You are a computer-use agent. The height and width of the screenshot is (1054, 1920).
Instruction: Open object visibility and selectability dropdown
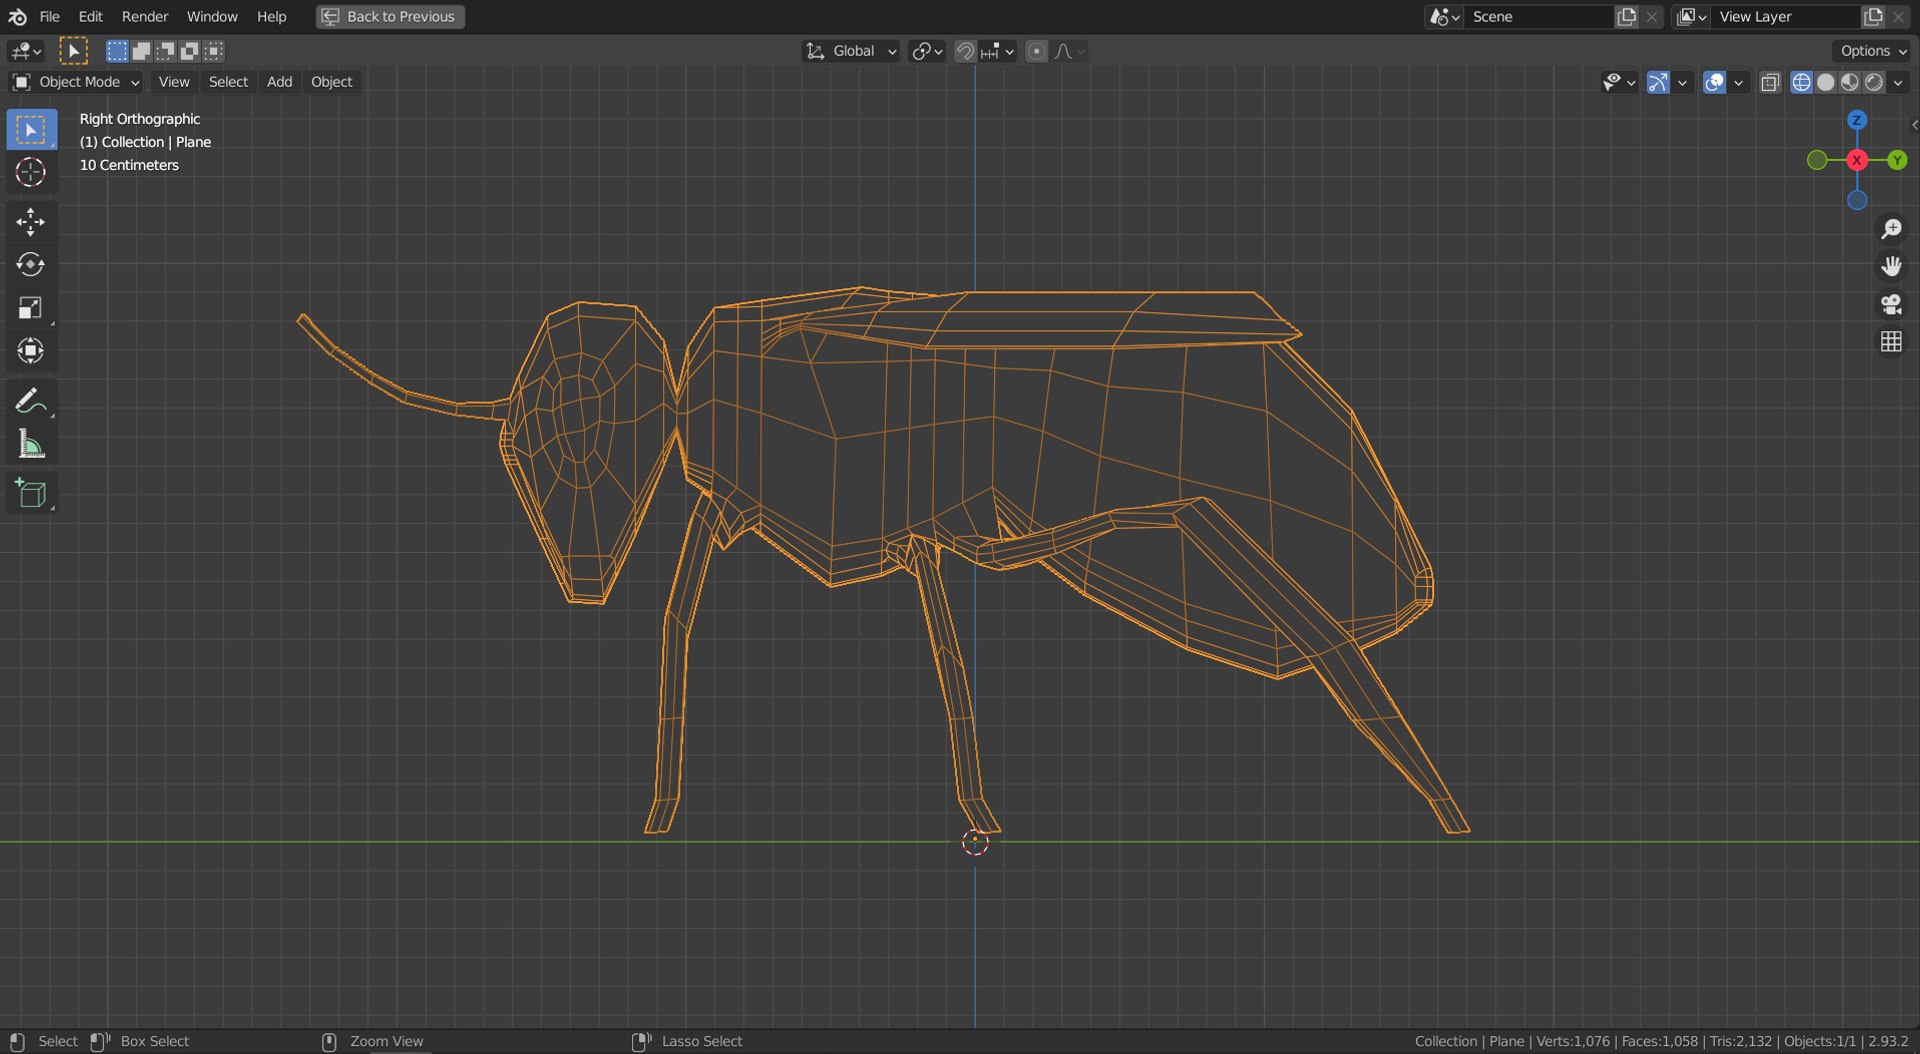[1618, 82]
